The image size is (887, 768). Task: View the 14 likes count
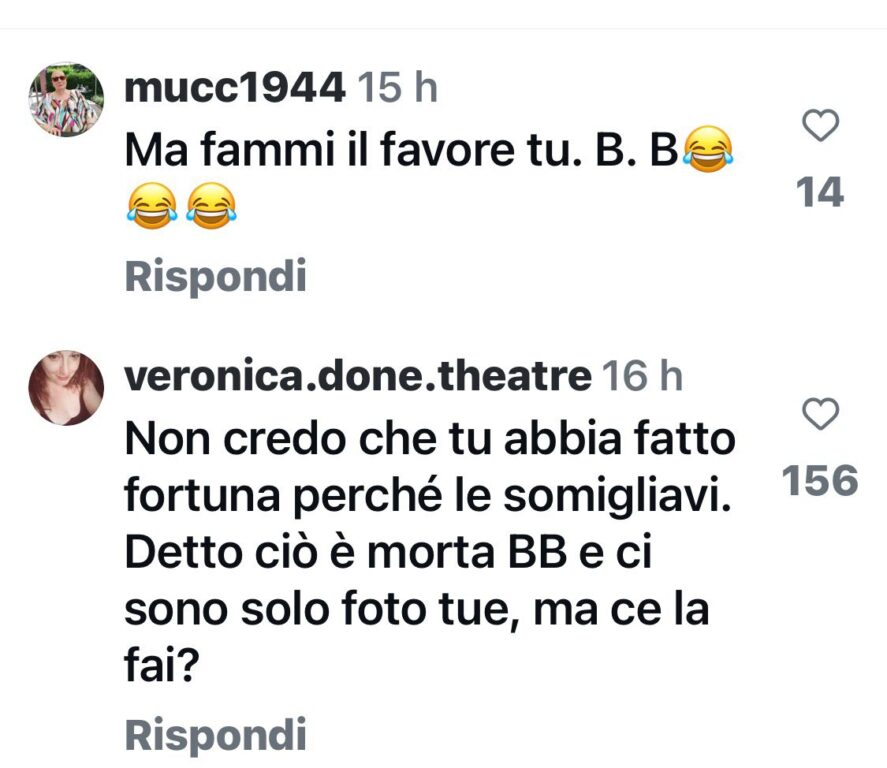(x=821, y=192)
